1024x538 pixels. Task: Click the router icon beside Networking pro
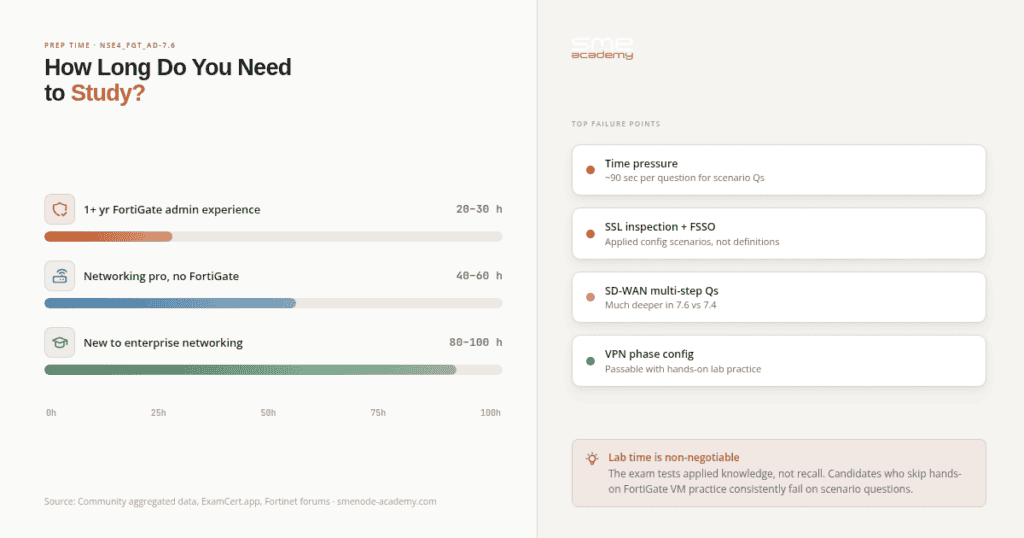coord(59,276)
